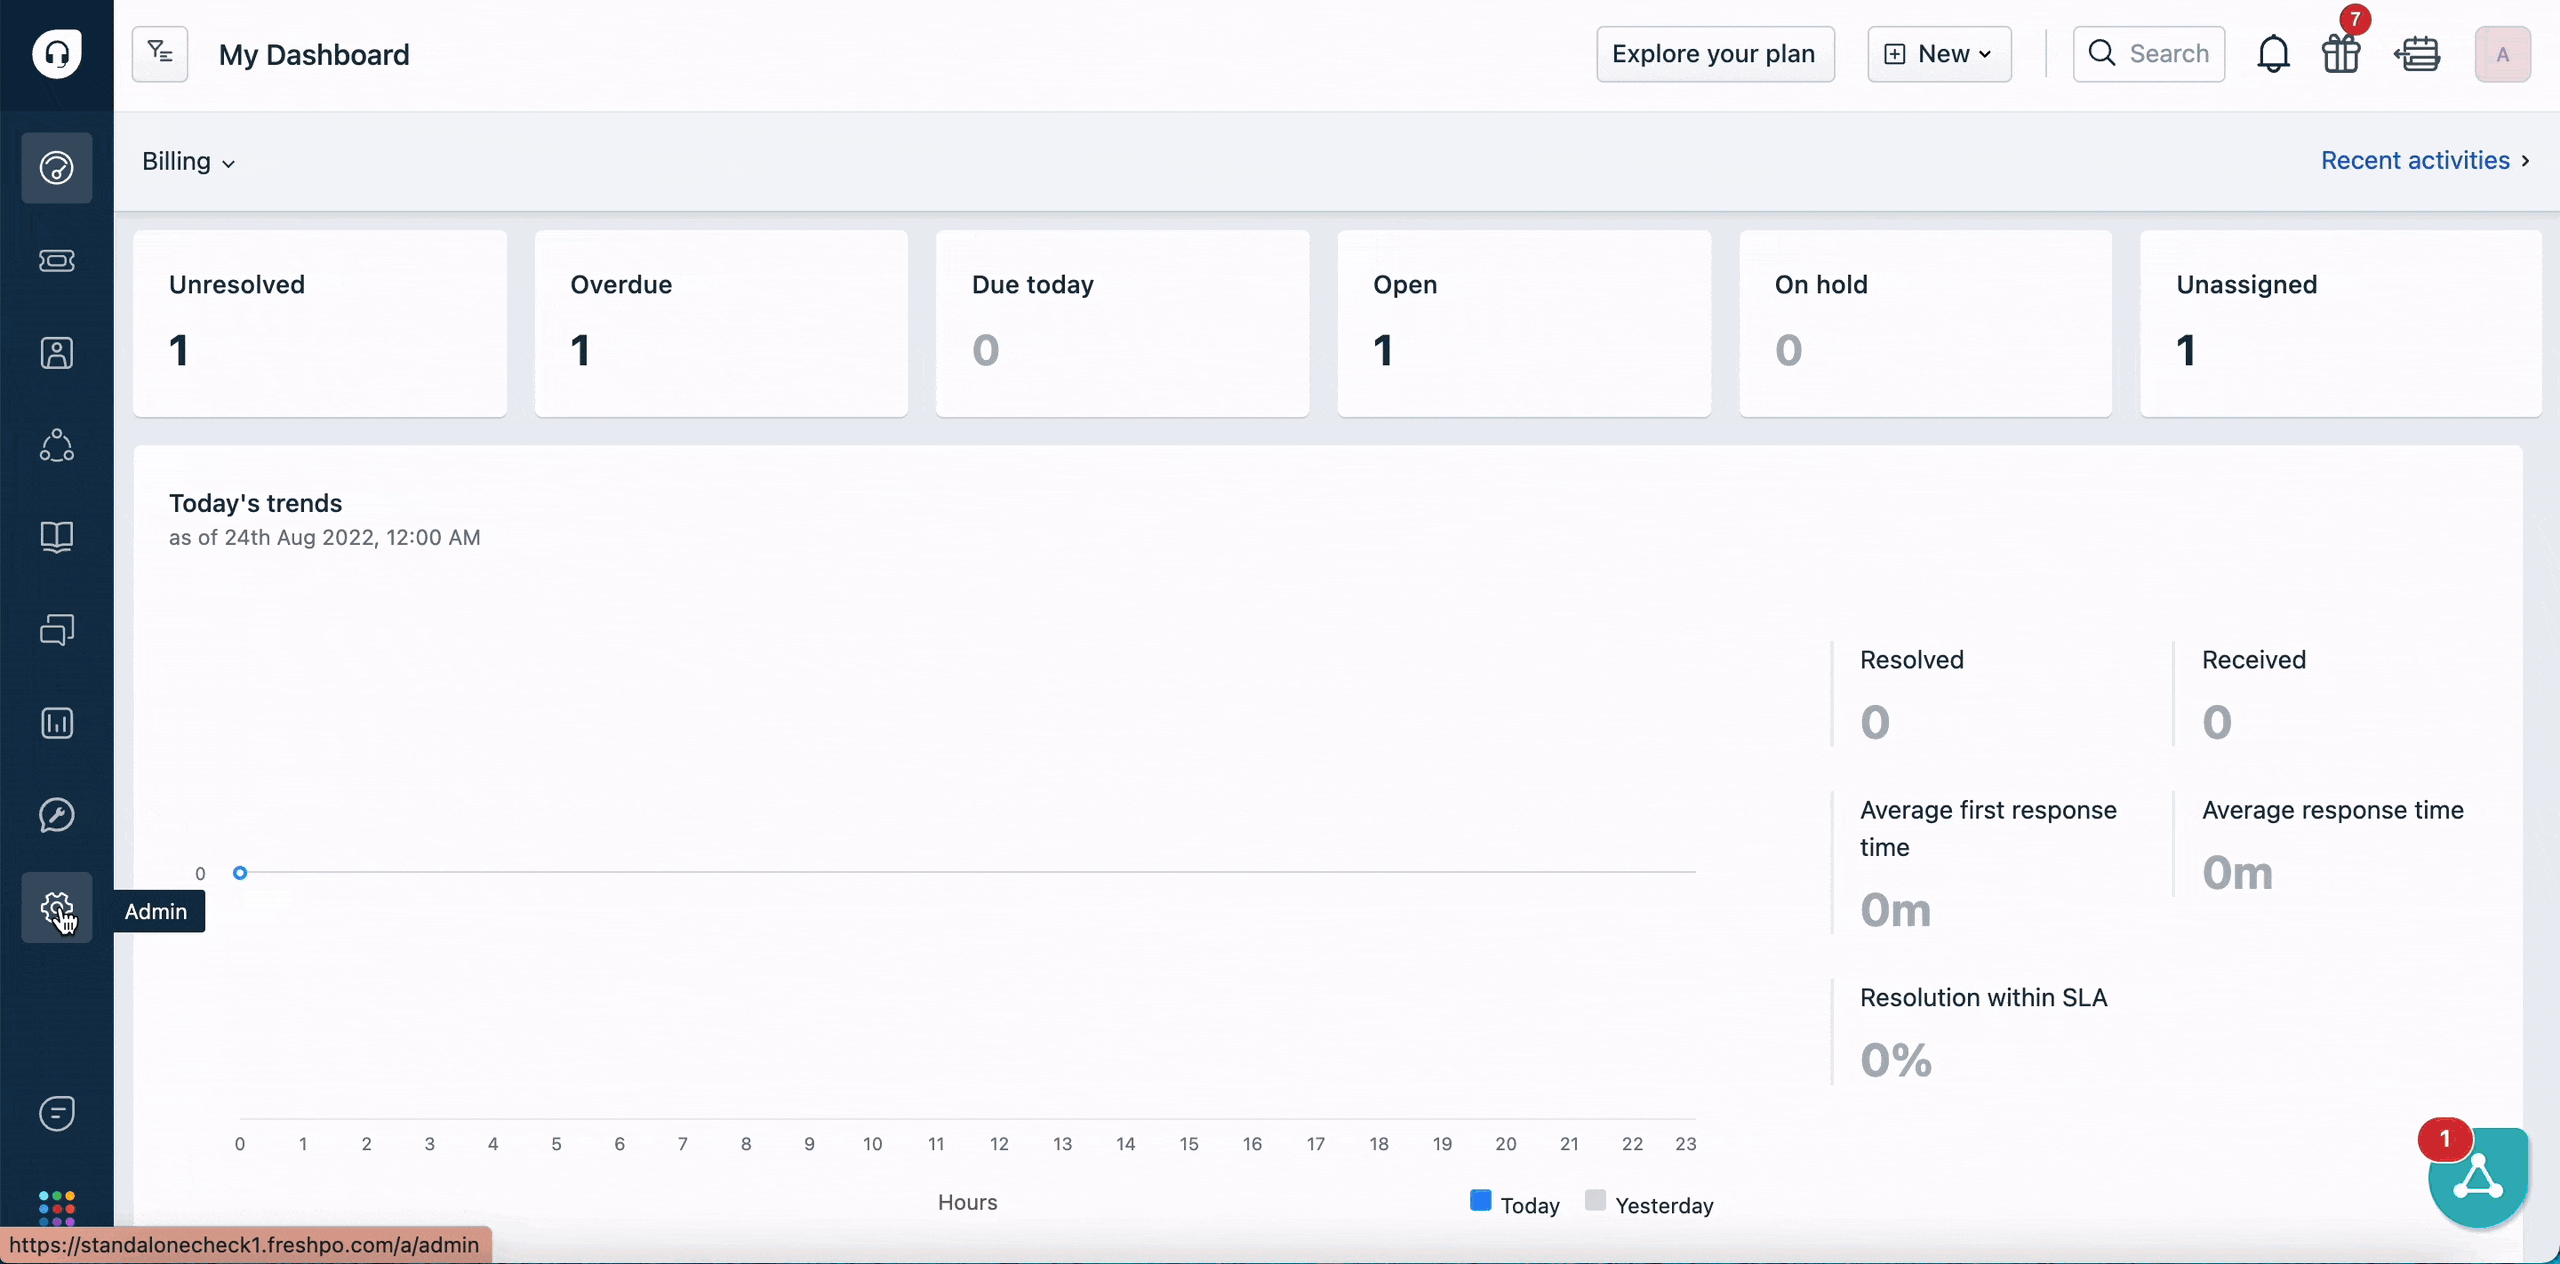This screenshot has height=1264, width=2560.
Task: Click the Unresolved tickets count card
Action: 320,322
